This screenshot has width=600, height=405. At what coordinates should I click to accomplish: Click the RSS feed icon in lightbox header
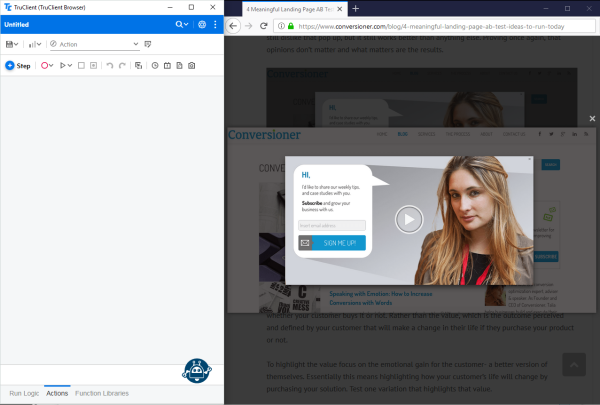586,134
